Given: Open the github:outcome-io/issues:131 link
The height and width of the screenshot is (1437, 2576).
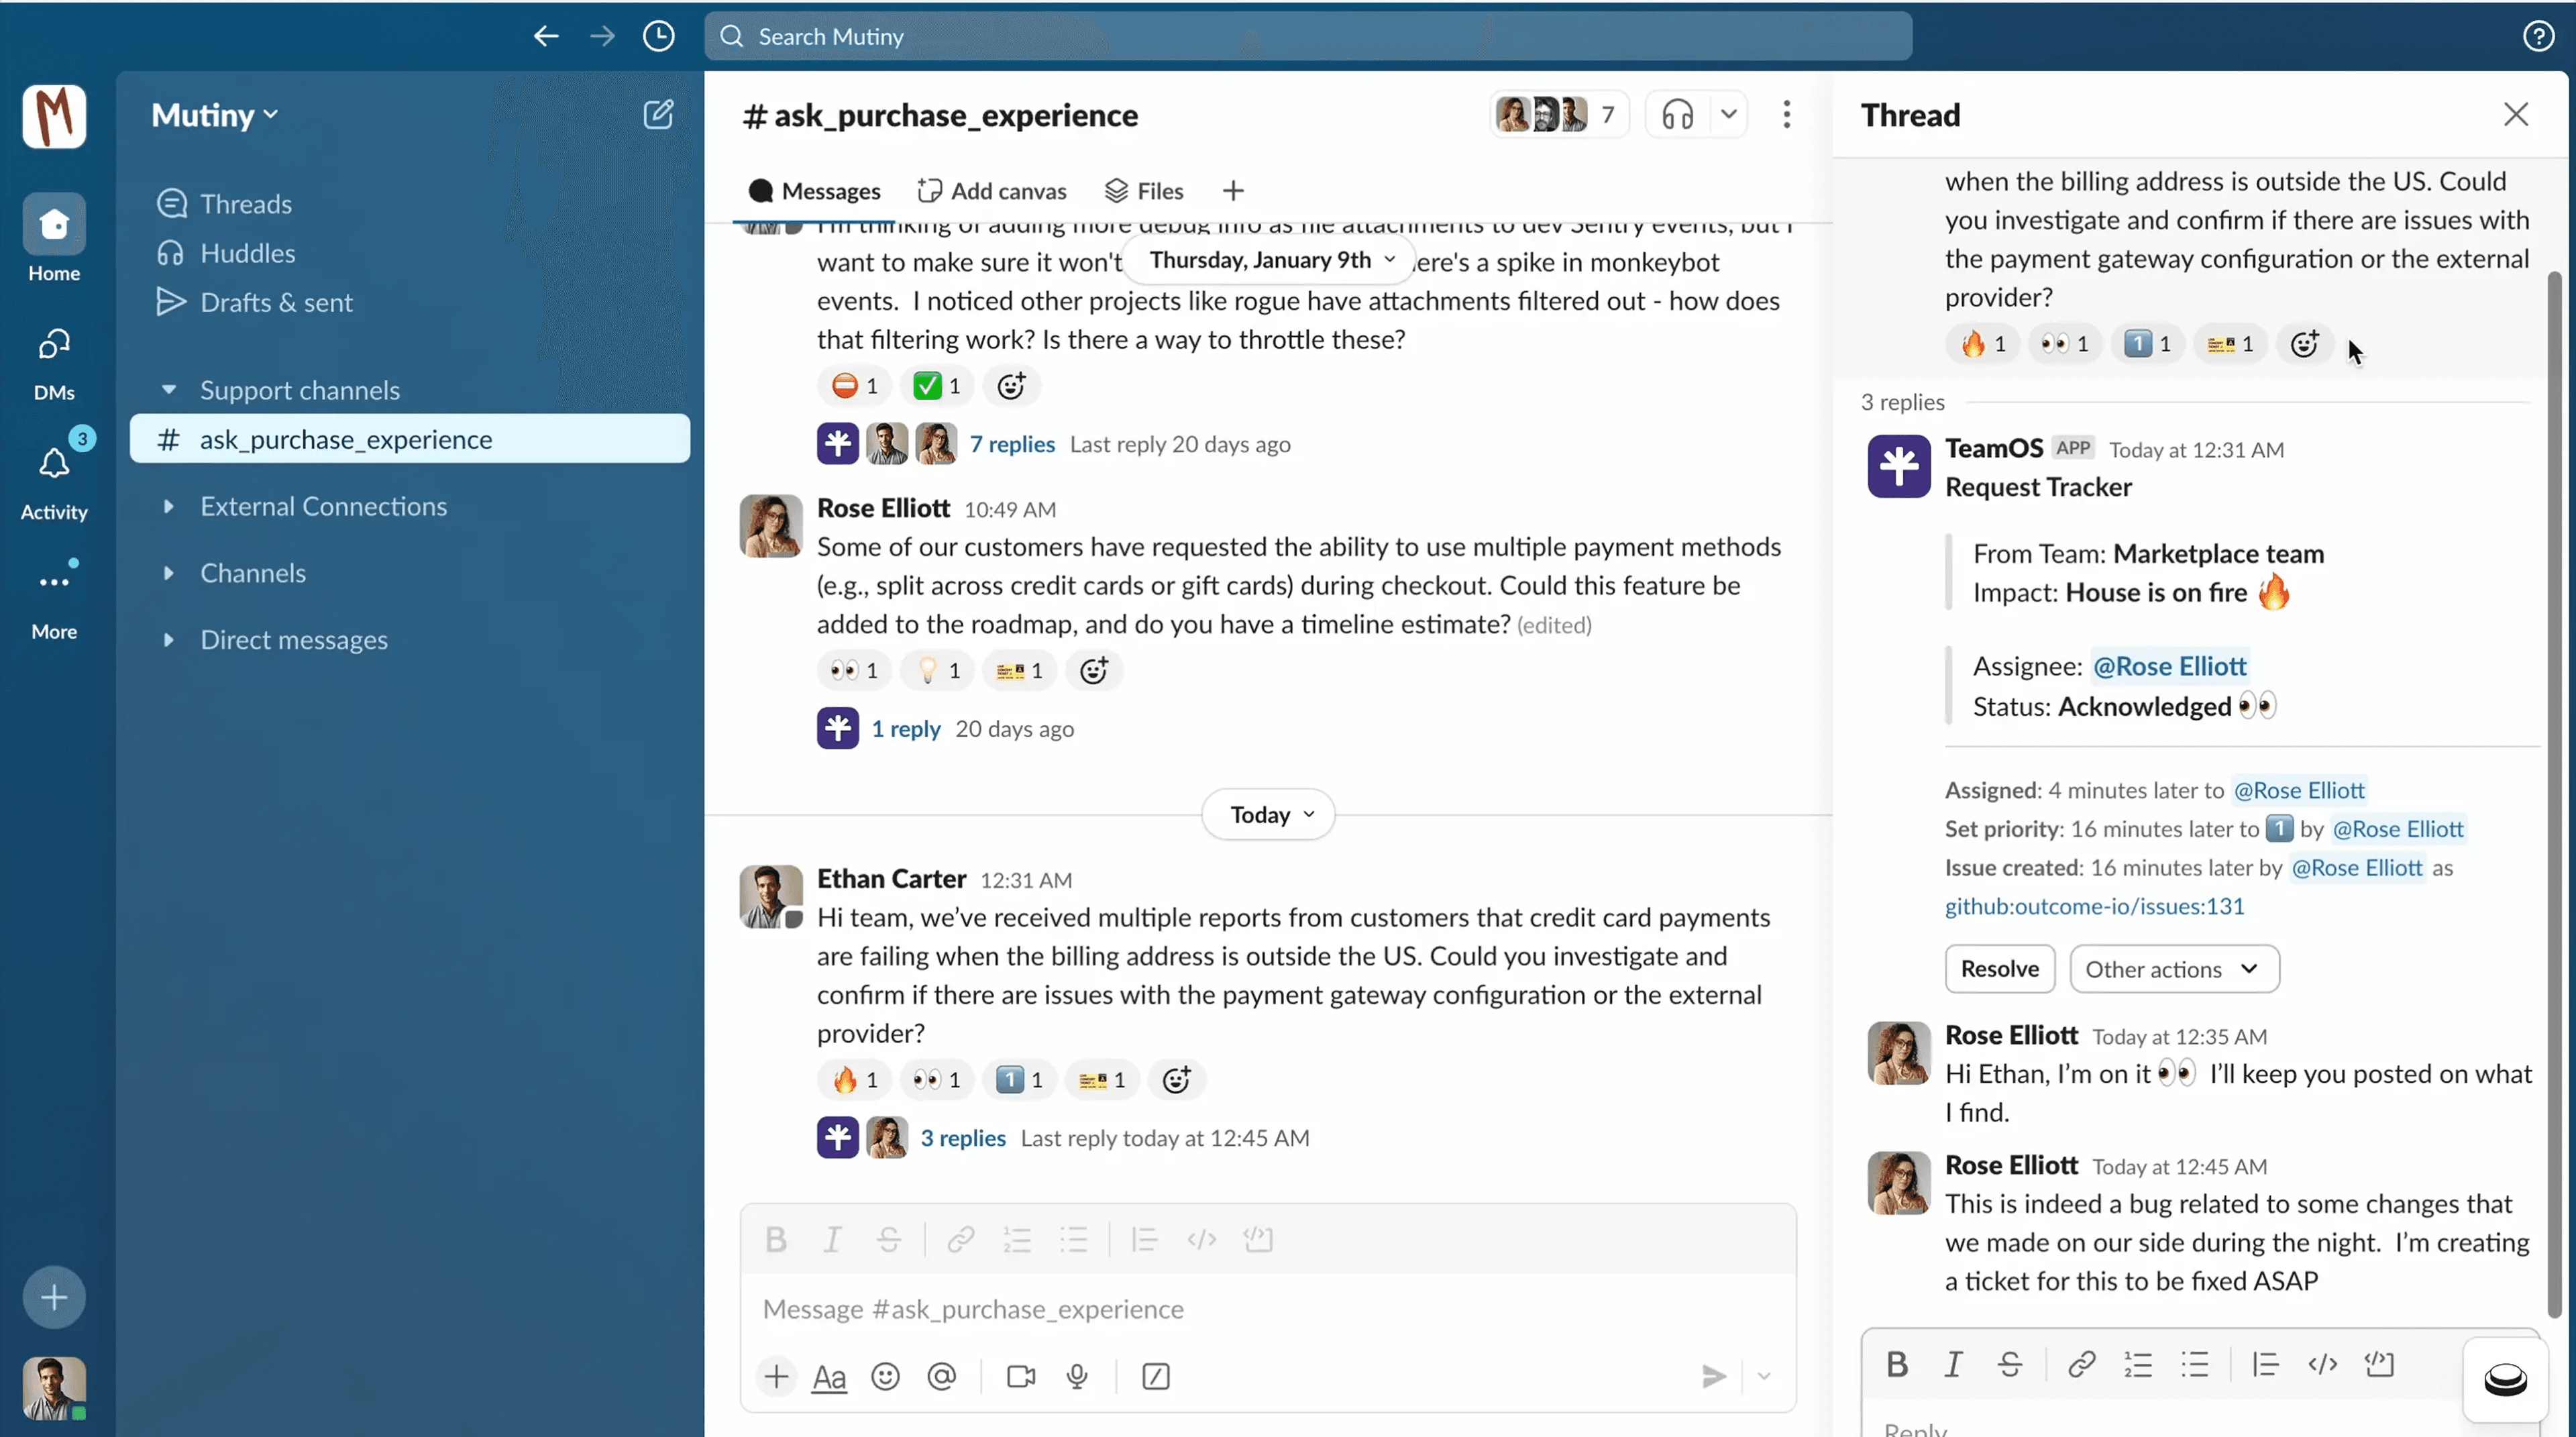Looking at the screenshot, I should (2094, 906).
